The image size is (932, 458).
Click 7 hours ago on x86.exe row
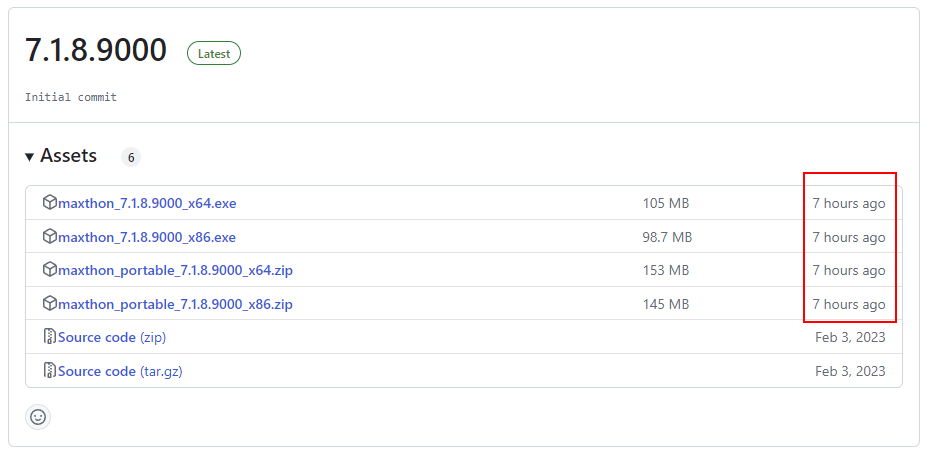[x=849, y=237]
